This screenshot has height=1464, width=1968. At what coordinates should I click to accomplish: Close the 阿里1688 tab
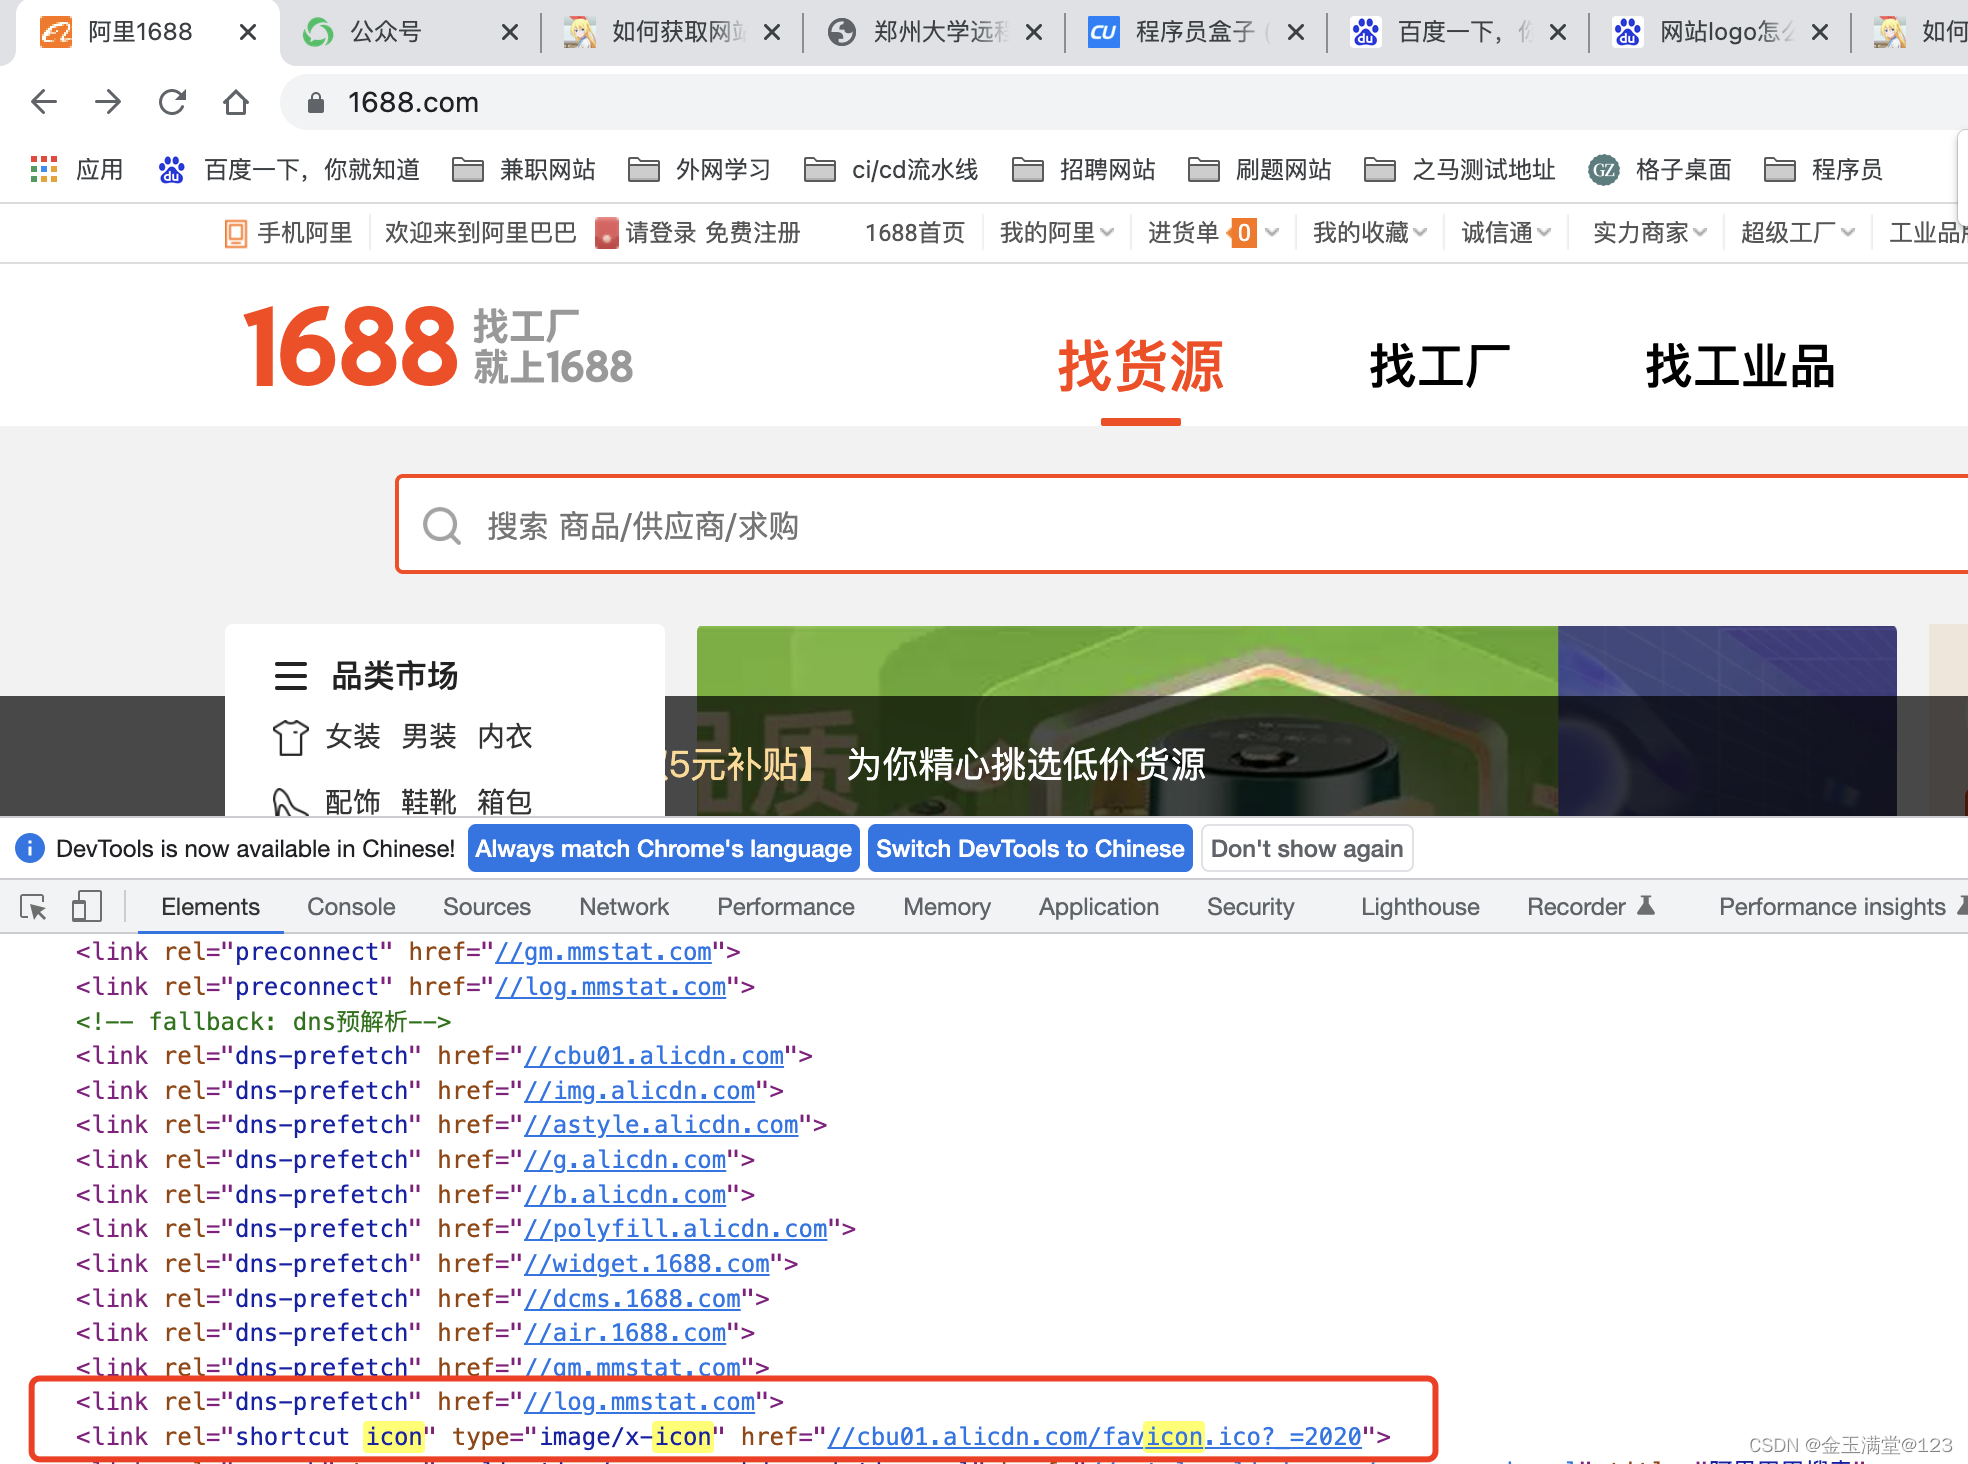248,32
